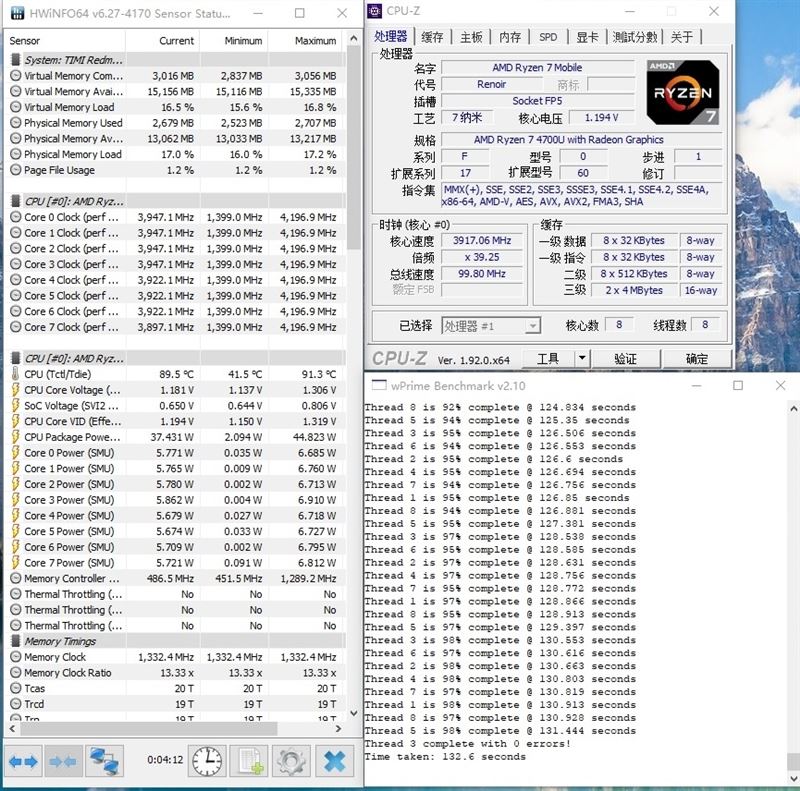Click HWiNFO horizontal scrollbar right arrow
The height and width of the screenshot is (791, 800).
(338, 729)
